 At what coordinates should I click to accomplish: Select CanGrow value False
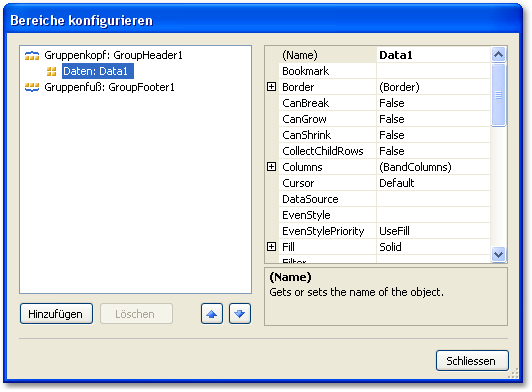coord(433,119)
